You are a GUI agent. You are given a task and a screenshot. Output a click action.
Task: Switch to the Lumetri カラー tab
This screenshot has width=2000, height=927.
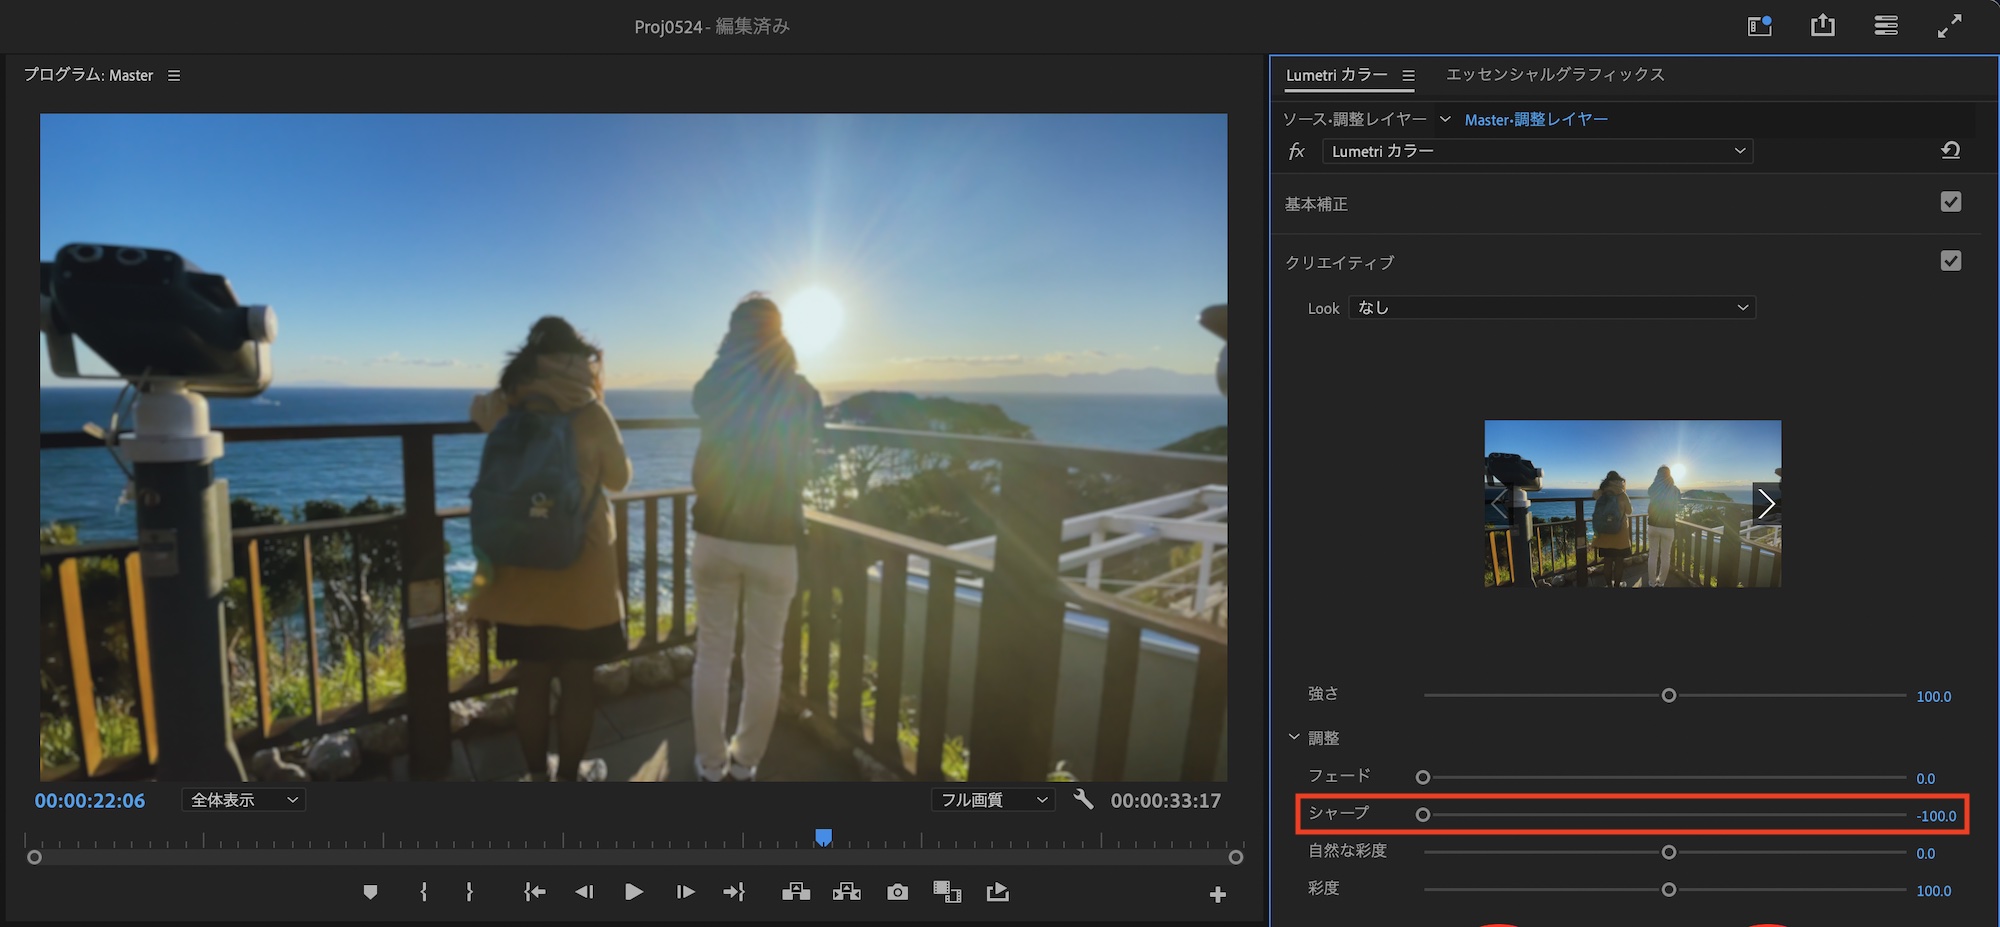(1336, 75)
